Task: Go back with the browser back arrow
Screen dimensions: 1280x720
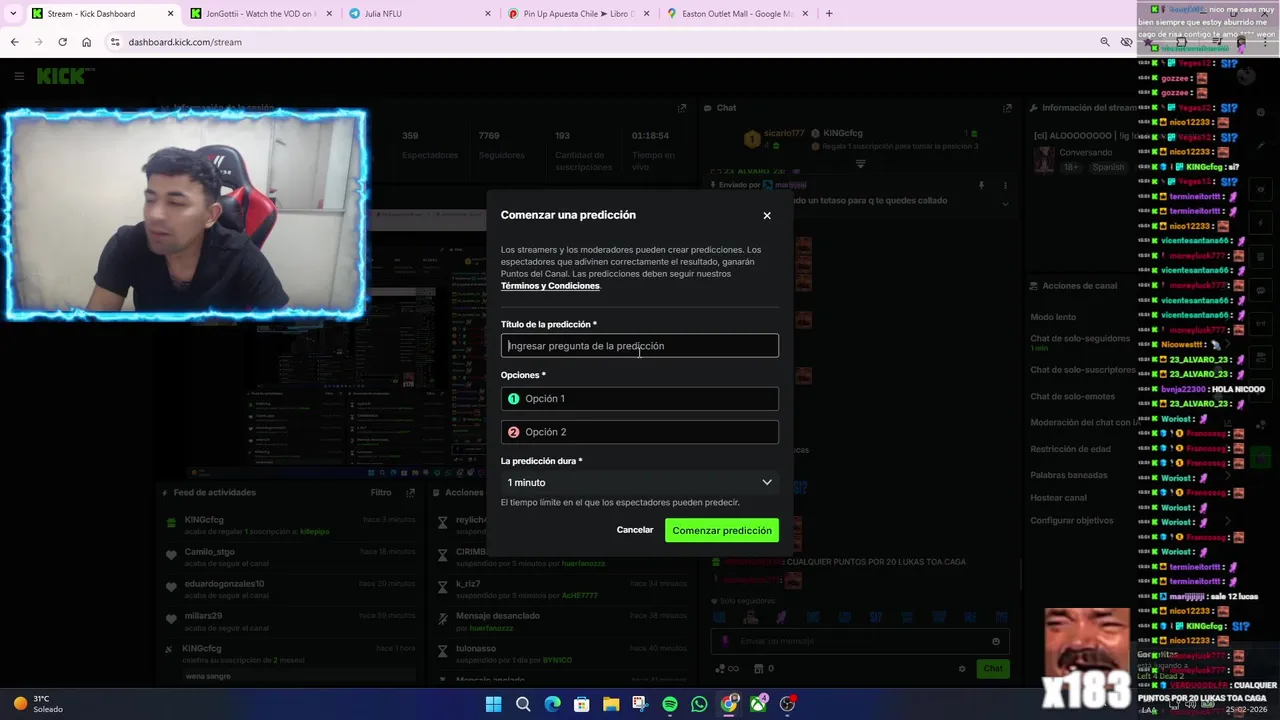Action: (14, 42)
